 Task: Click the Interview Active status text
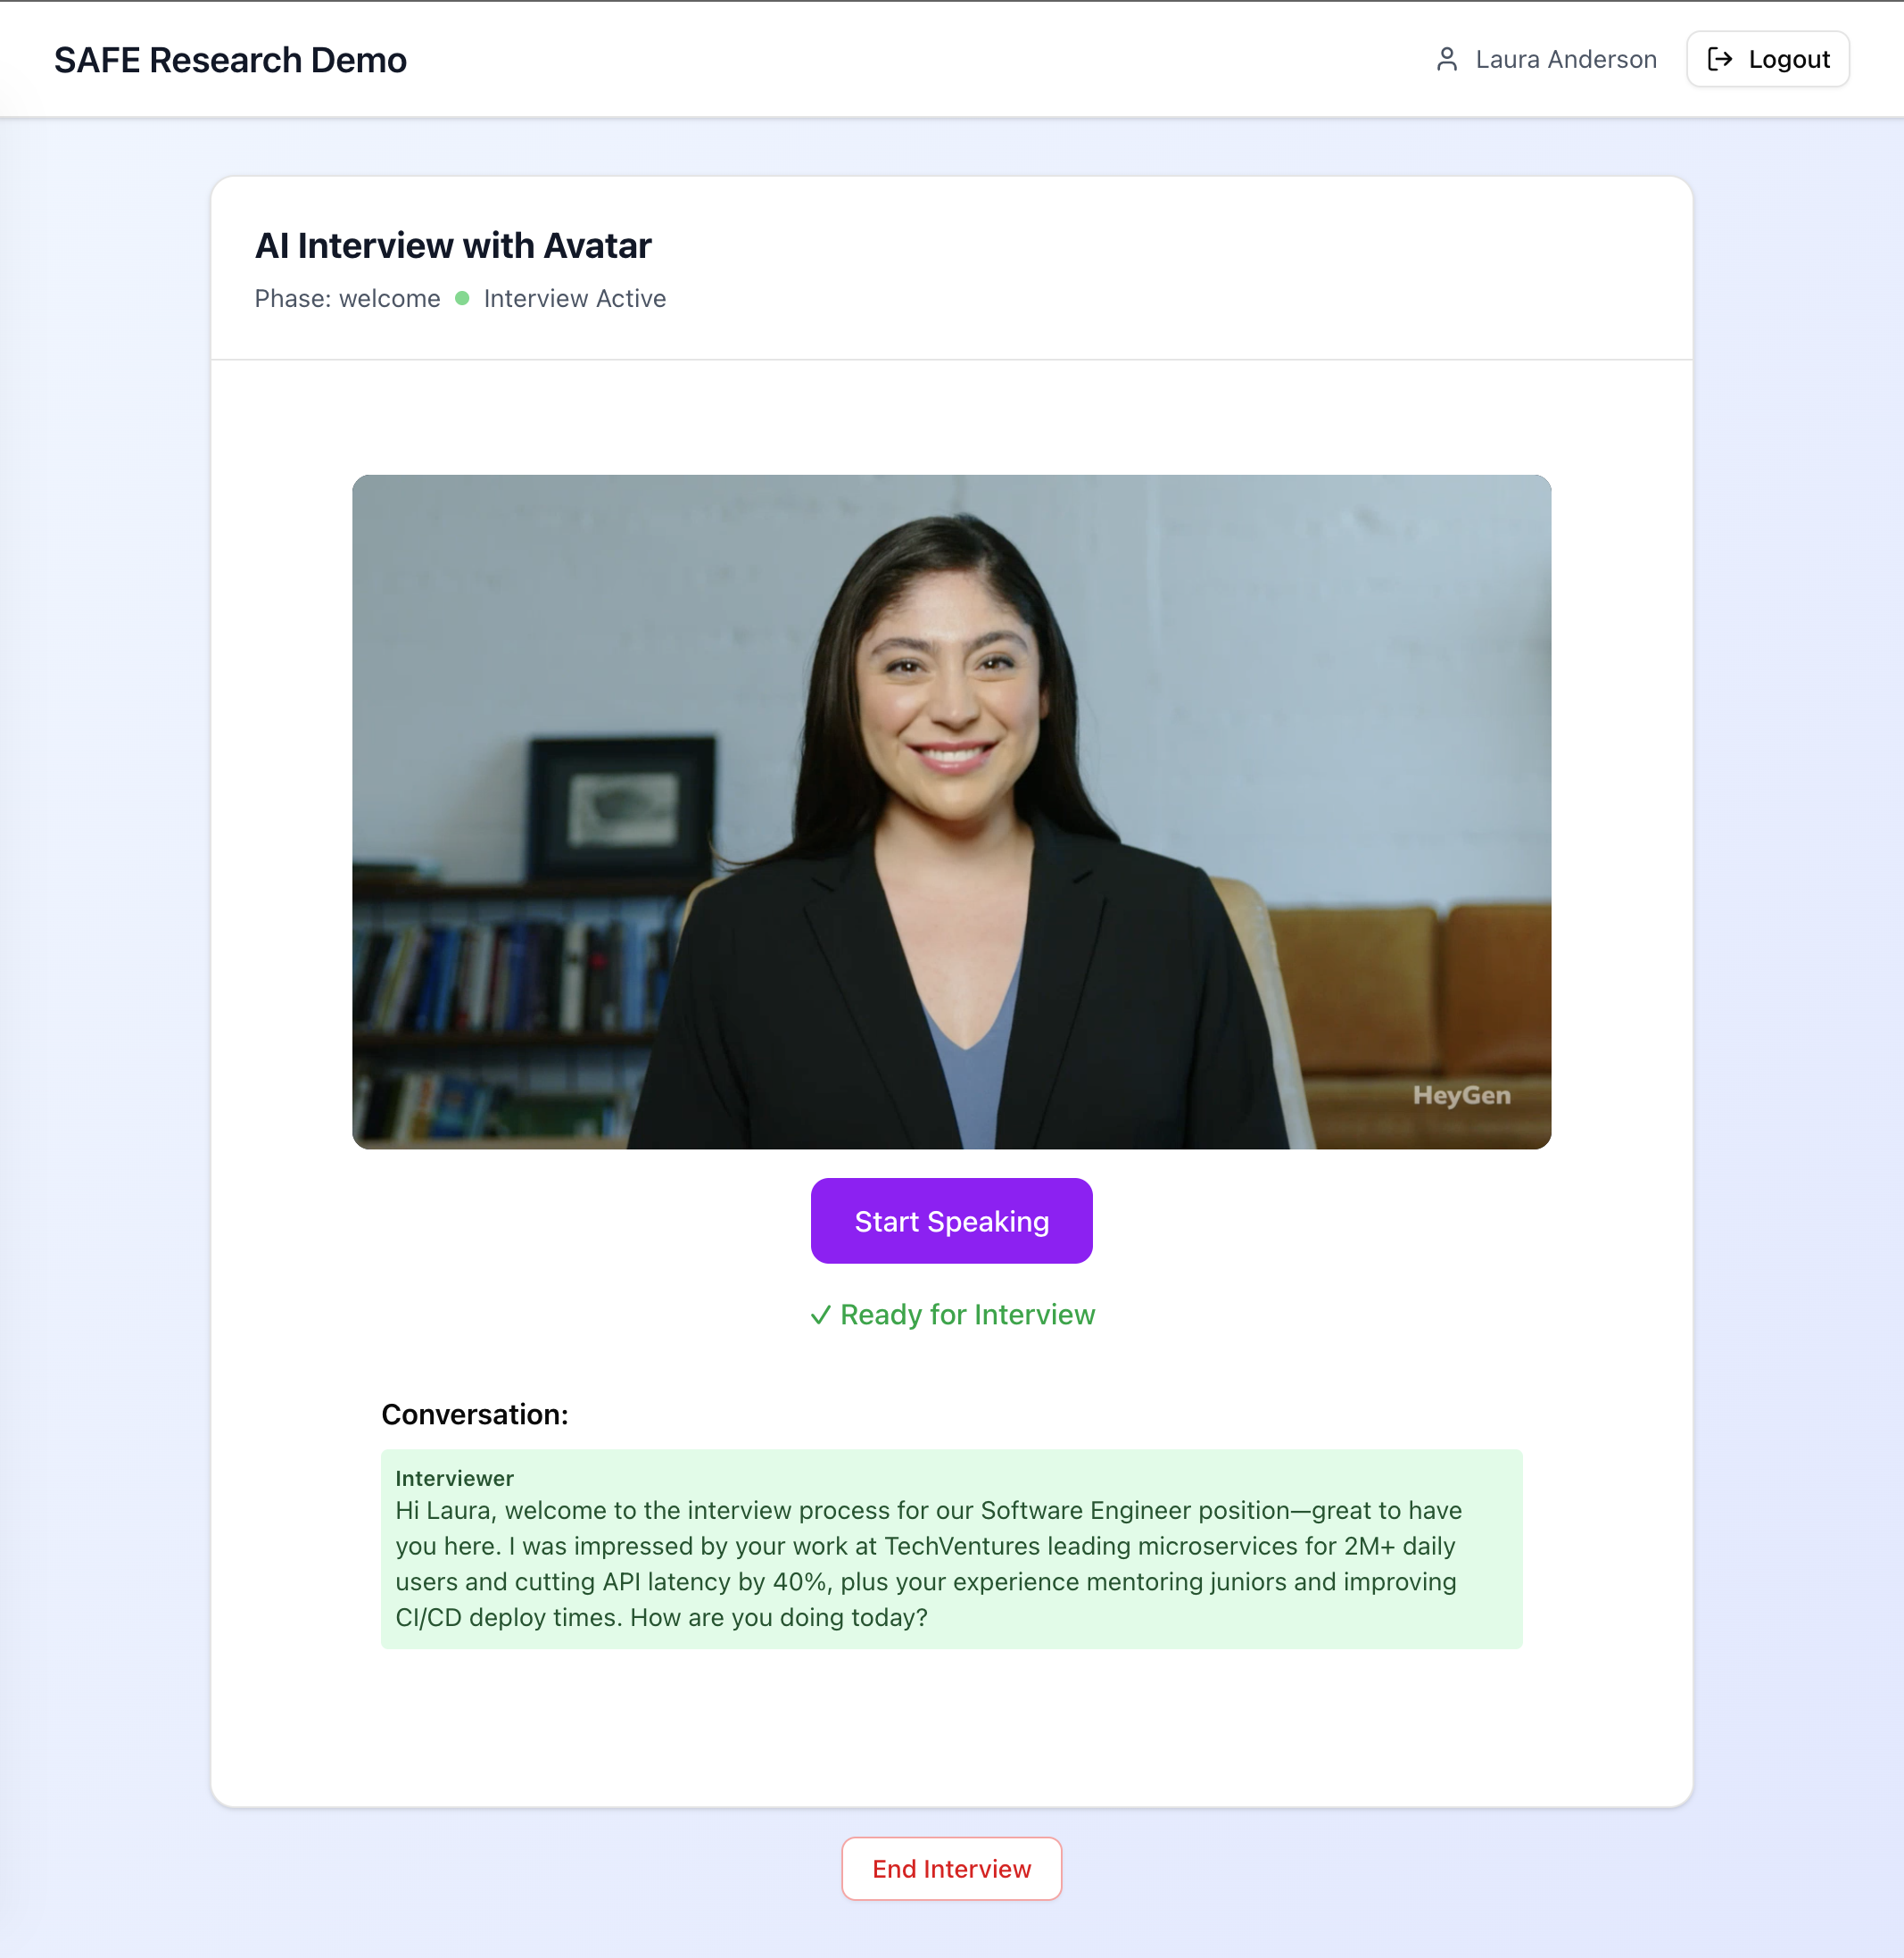click(x=575, y=299)
